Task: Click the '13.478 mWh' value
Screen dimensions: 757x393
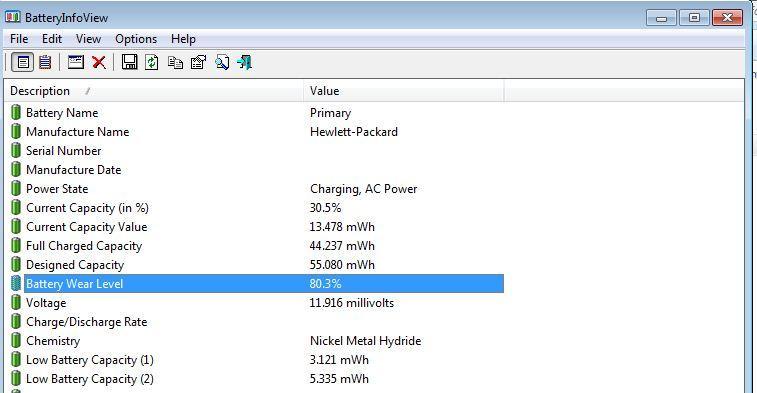Action: [x=342, y=226]
